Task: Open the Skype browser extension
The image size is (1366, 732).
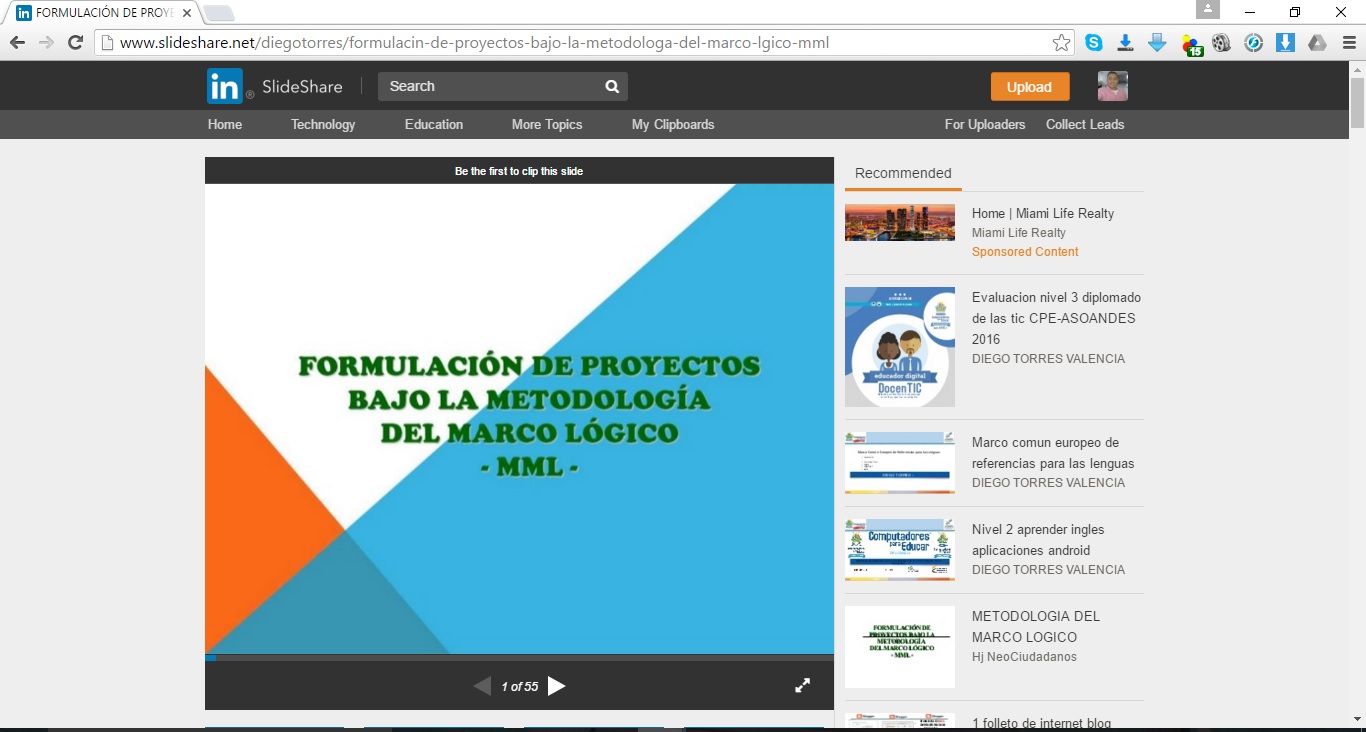Action: pyautogui.click(x=1095, y=43)
